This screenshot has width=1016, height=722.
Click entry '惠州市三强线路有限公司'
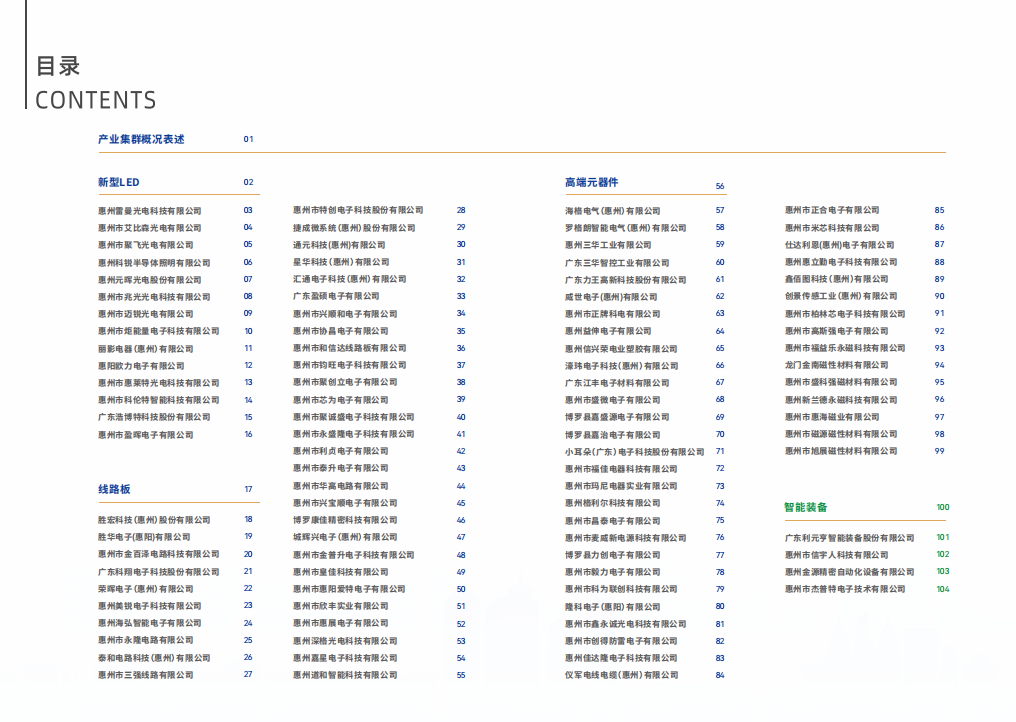coord(146,675)
